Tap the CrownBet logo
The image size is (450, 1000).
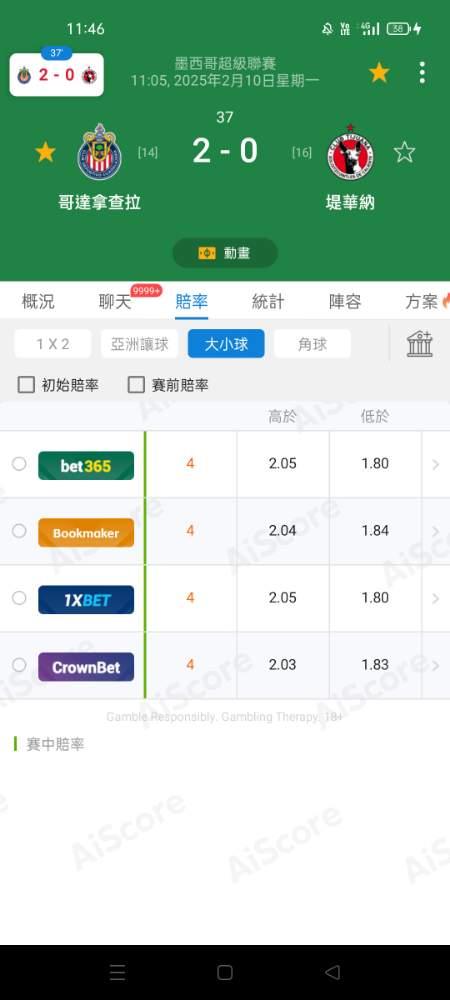86,666
